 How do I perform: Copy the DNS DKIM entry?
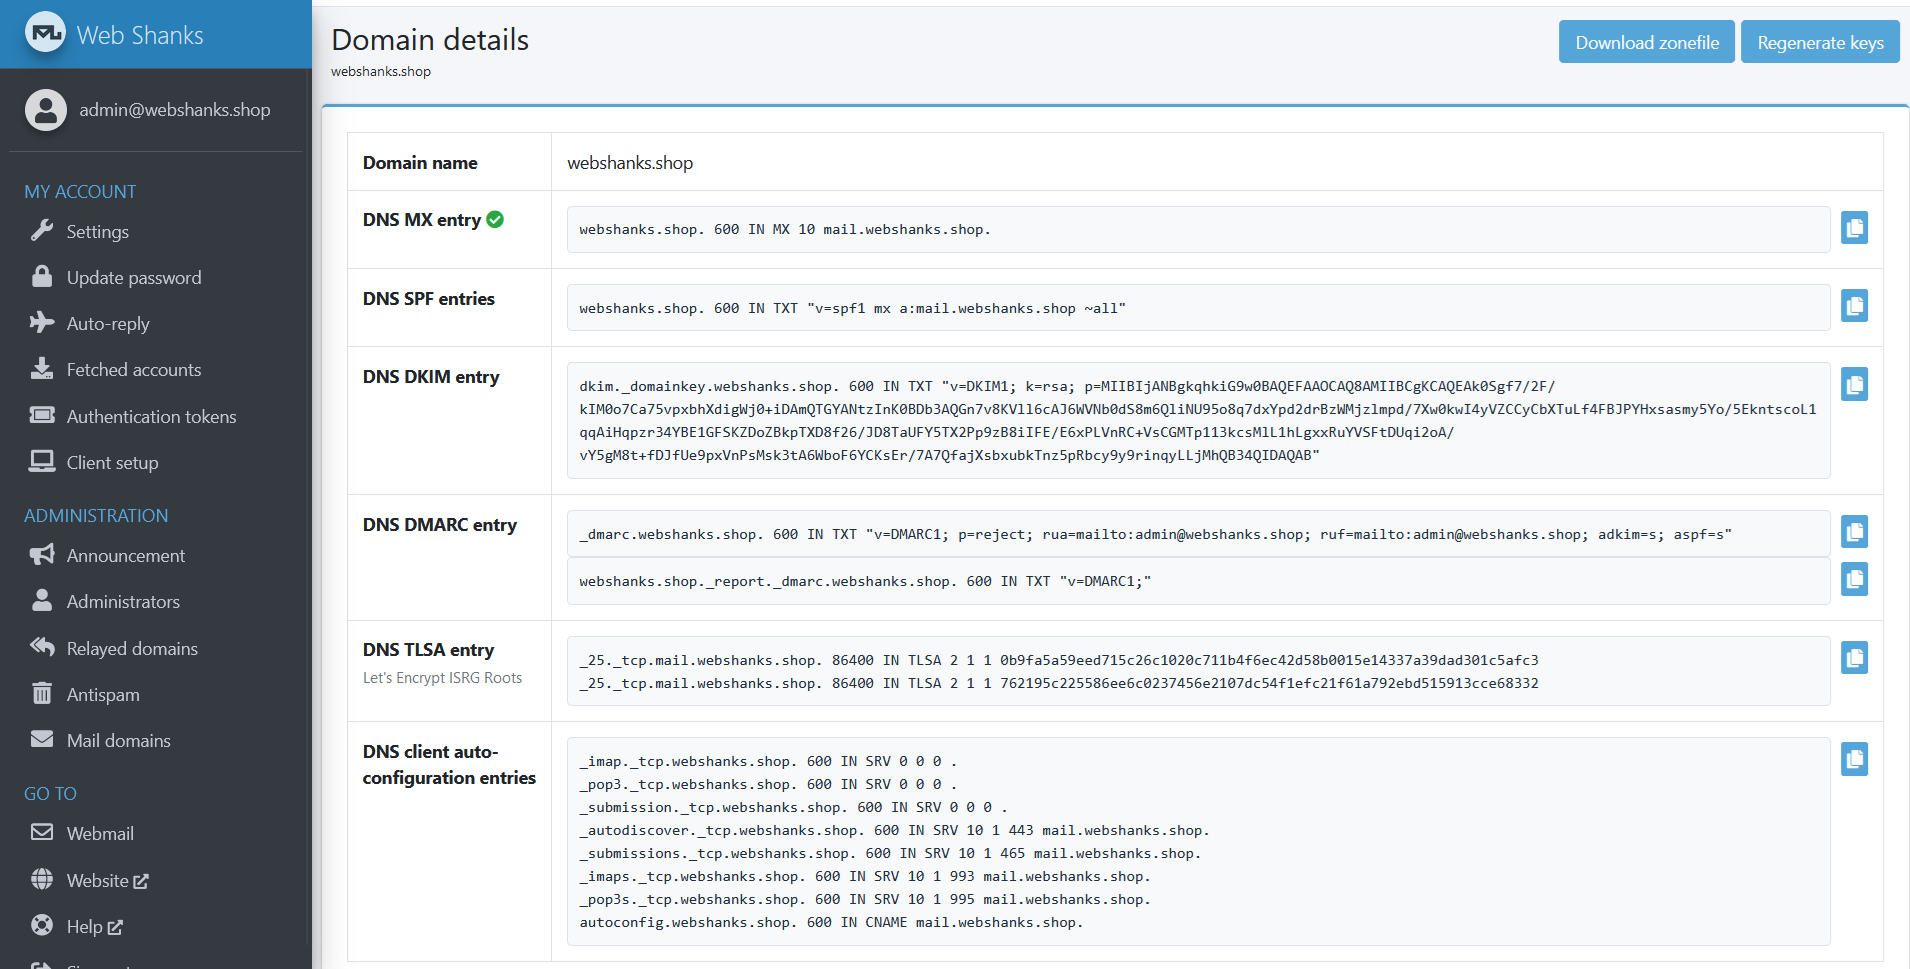coord(1854,384)
